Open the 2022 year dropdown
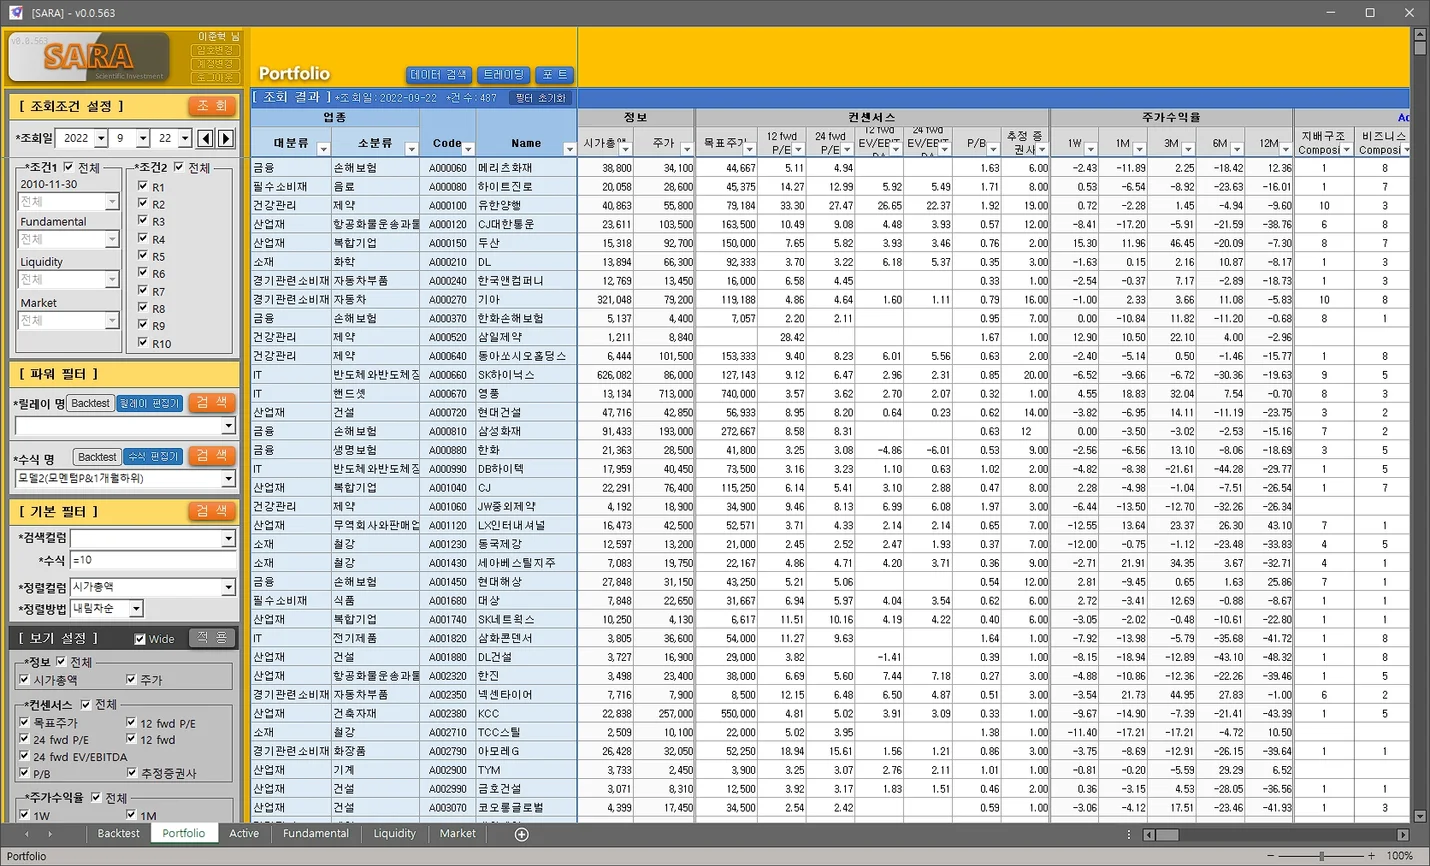Screen dimensions: 1430x866 (101, 138)
